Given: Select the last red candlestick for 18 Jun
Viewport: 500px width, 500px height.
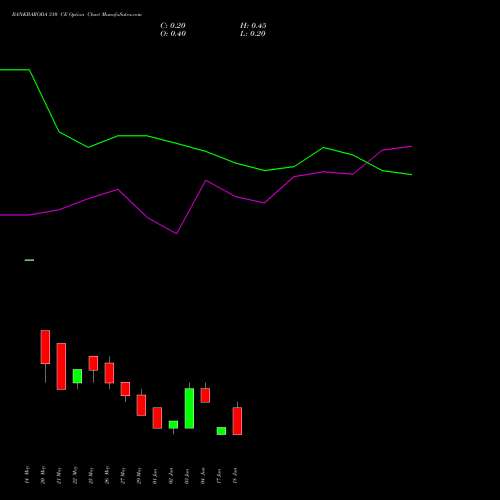Looking at the screenshot, I should coord(237,421).
